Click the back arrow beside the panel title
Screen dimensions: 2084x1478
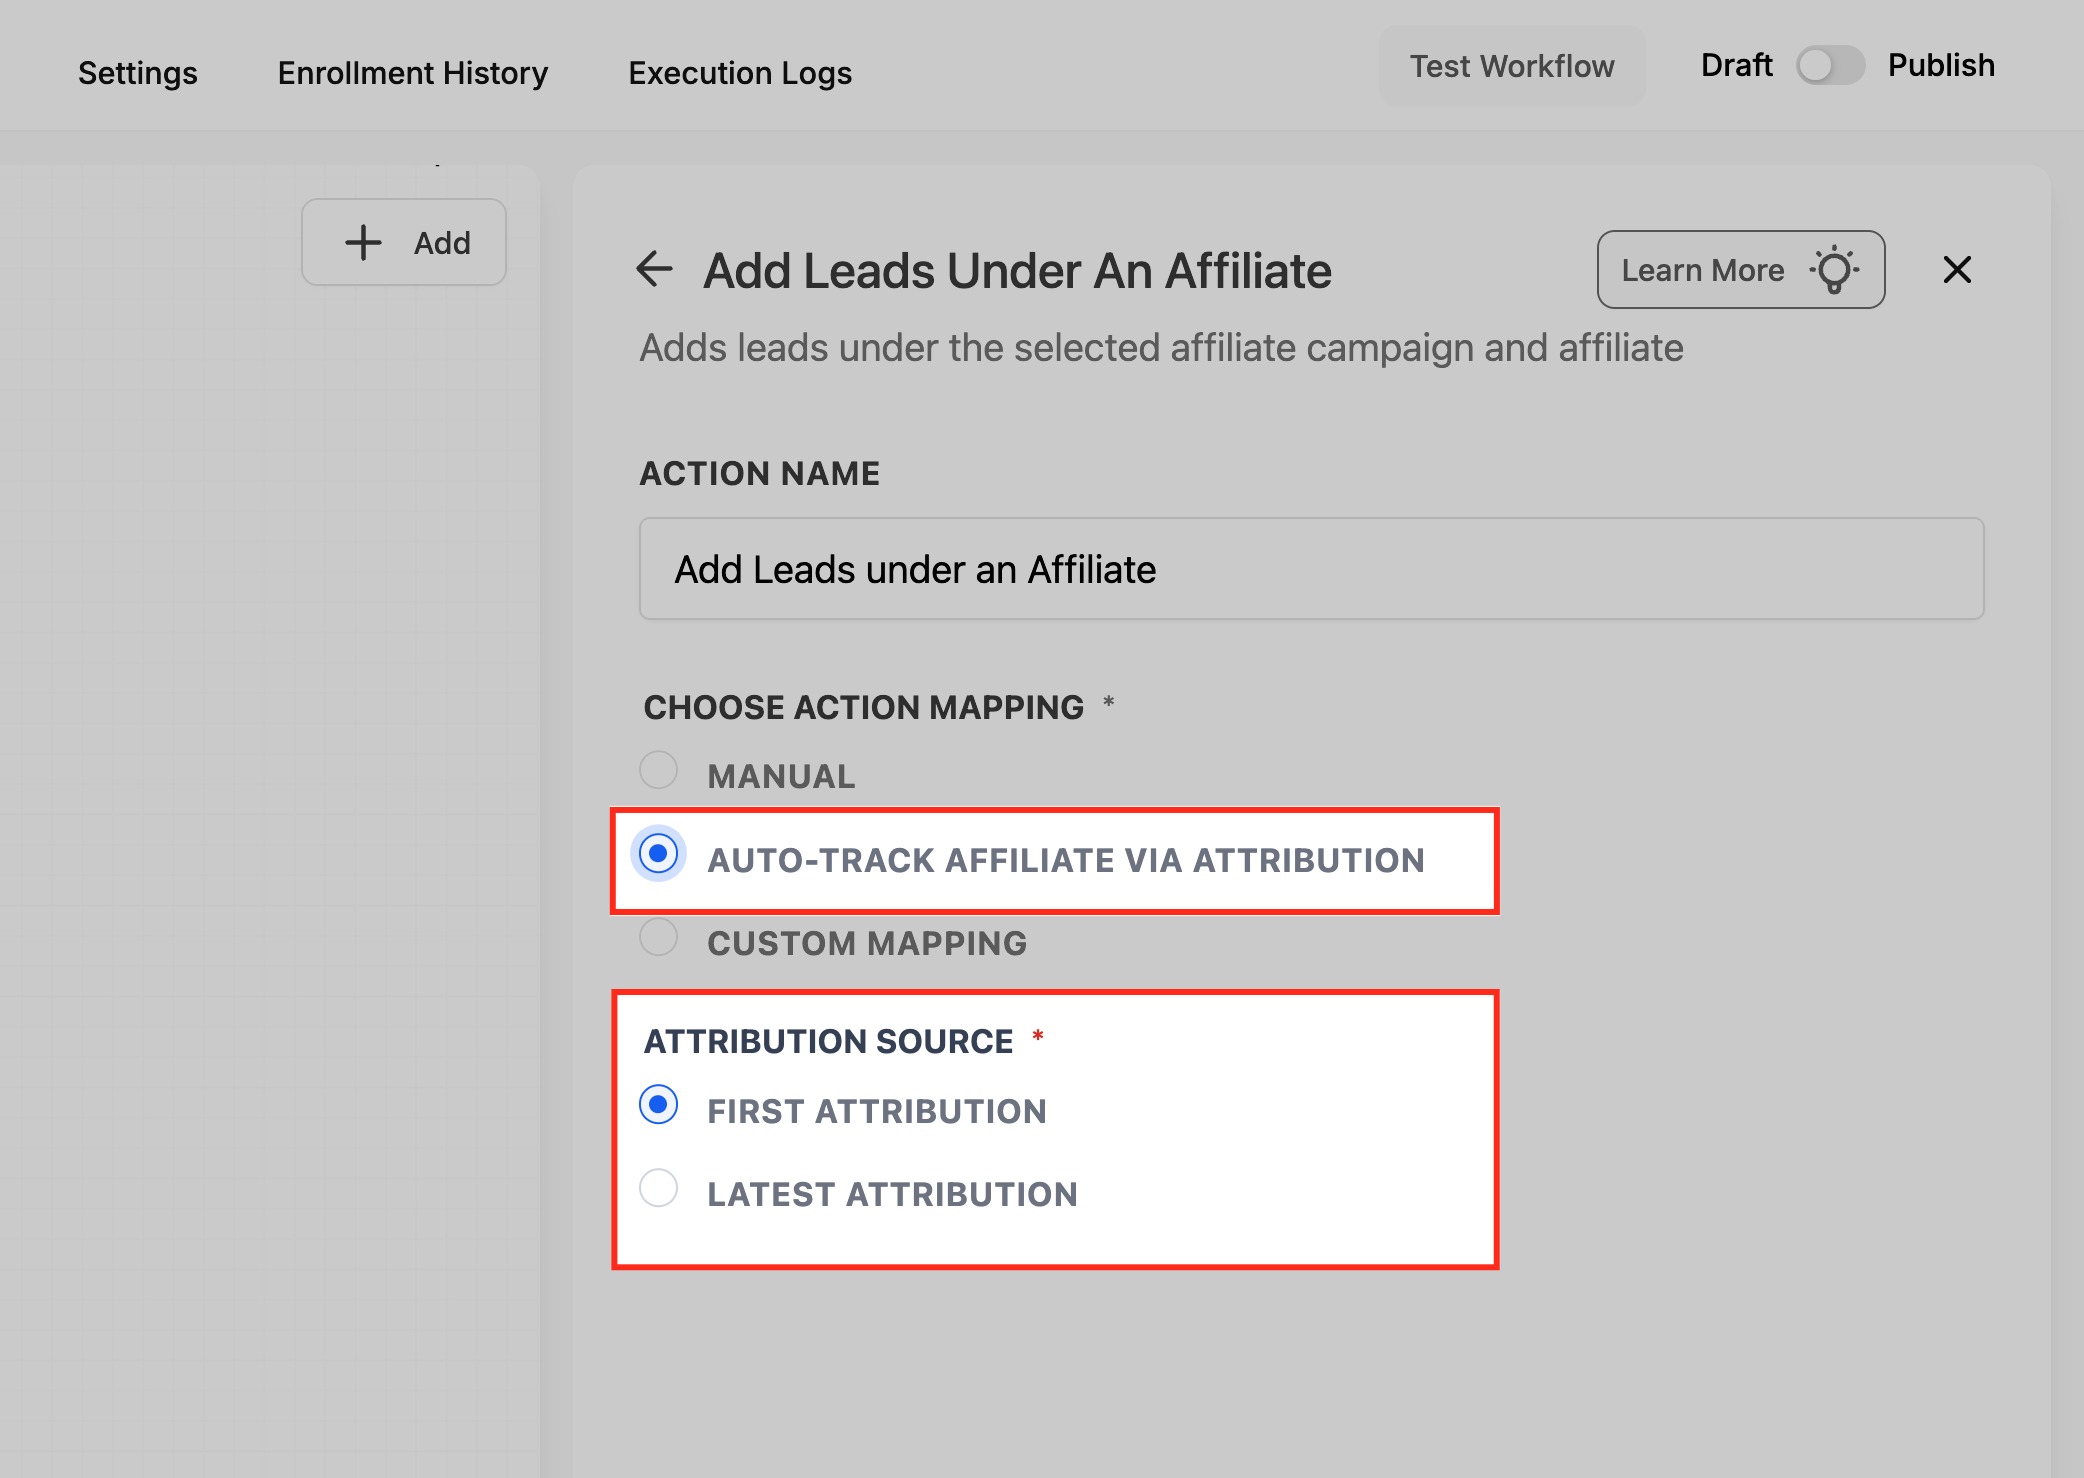[x=654, y=269]
